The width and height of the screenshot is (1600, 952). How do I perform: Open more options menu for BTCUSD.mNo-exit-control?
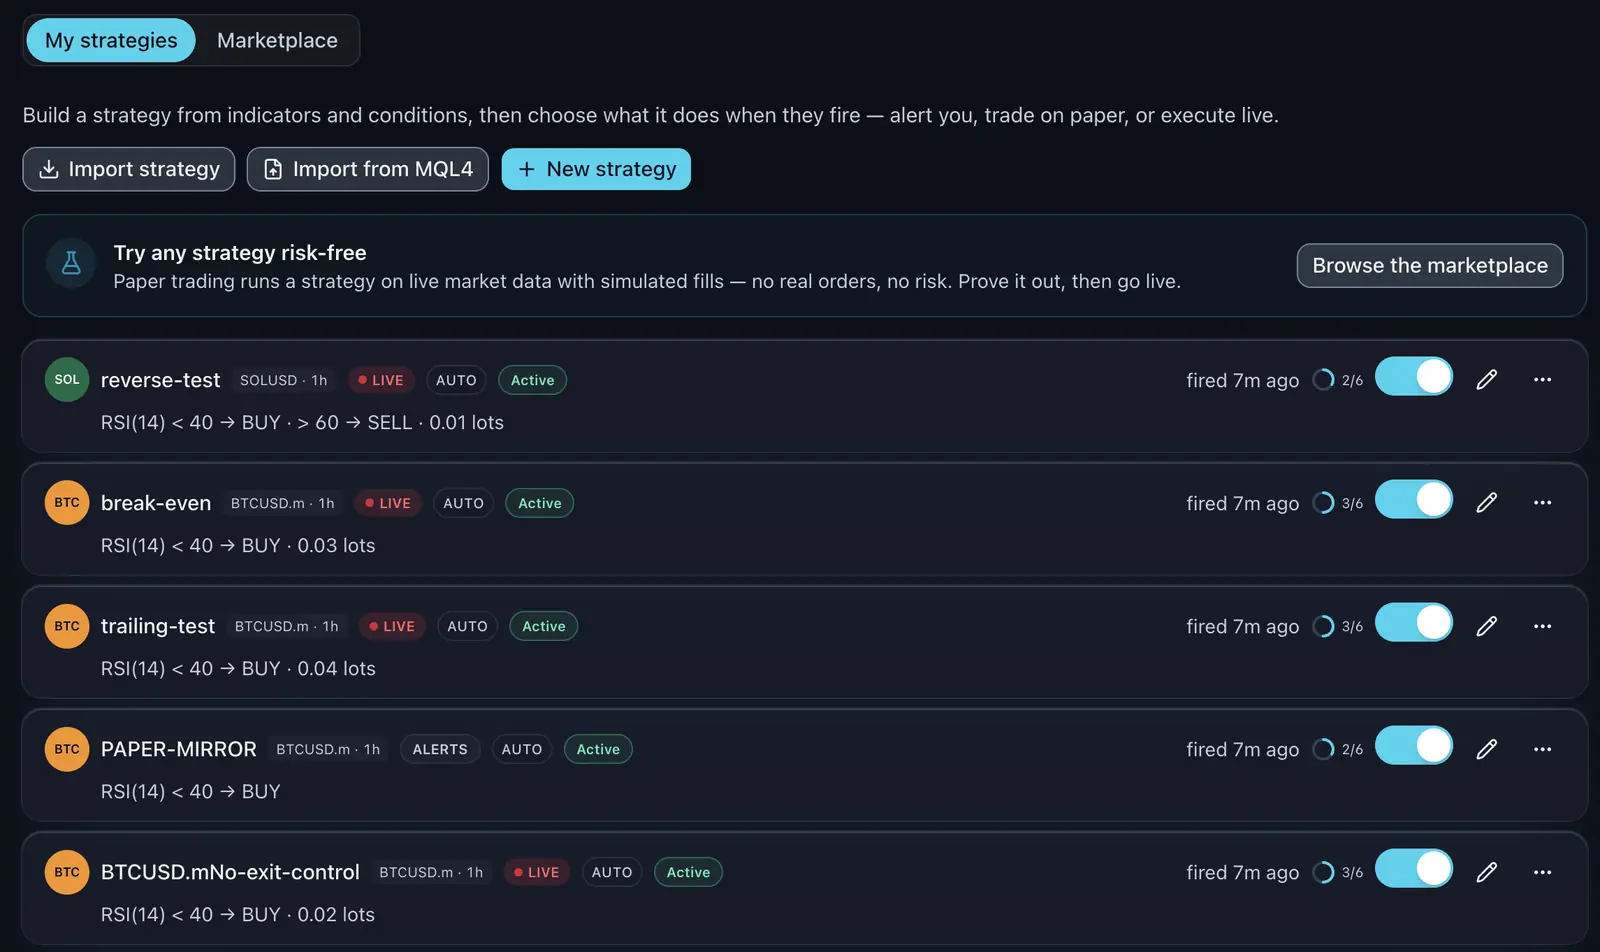coord(1543,872)
